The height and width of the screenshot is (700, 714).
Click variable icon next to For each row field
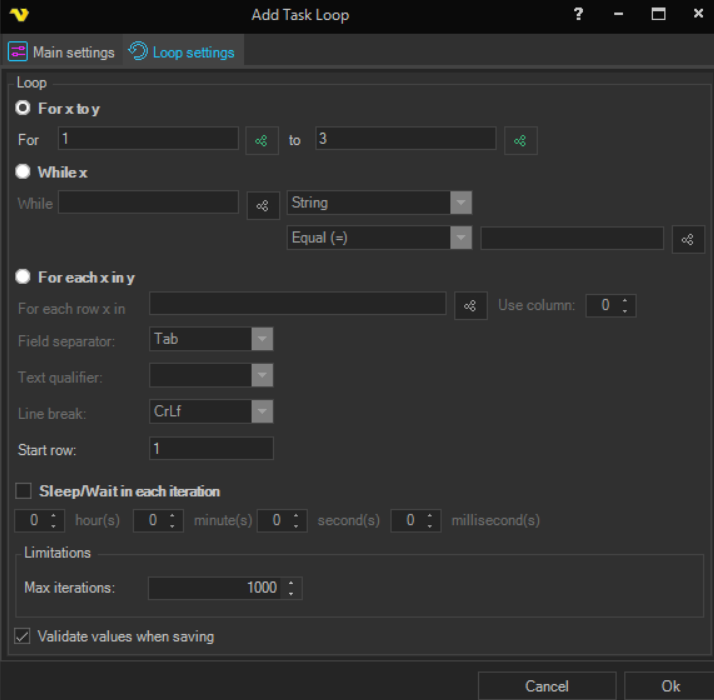tap(470, 306)
